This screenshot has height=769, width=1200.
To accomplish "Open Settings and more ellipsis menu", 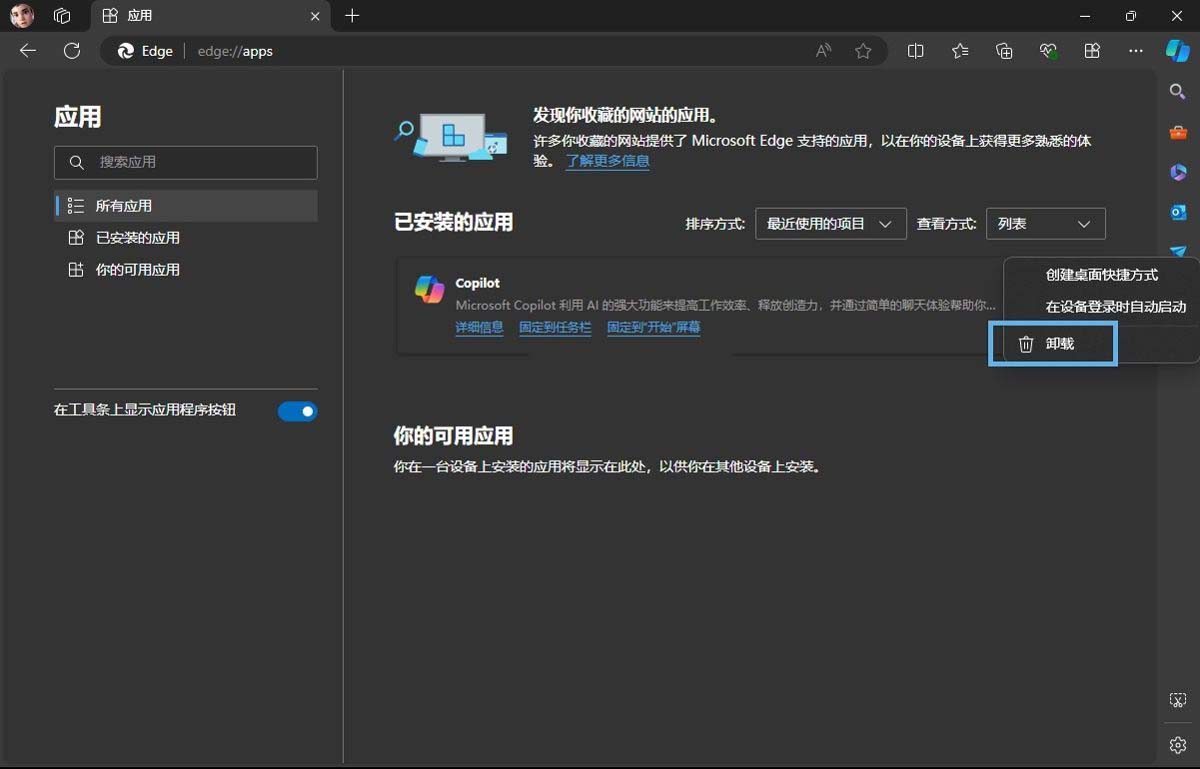I will pos(1136,51).
